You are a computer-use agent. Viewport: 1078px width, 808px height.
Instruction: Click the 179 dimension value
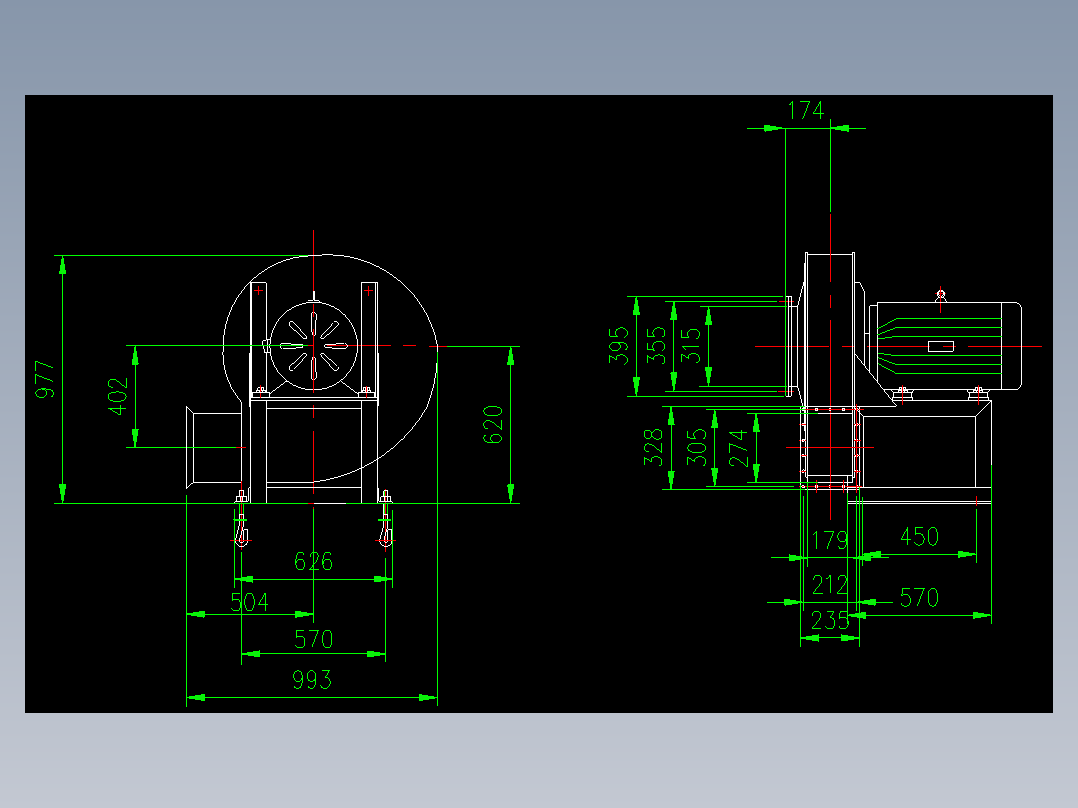point(830,541)
